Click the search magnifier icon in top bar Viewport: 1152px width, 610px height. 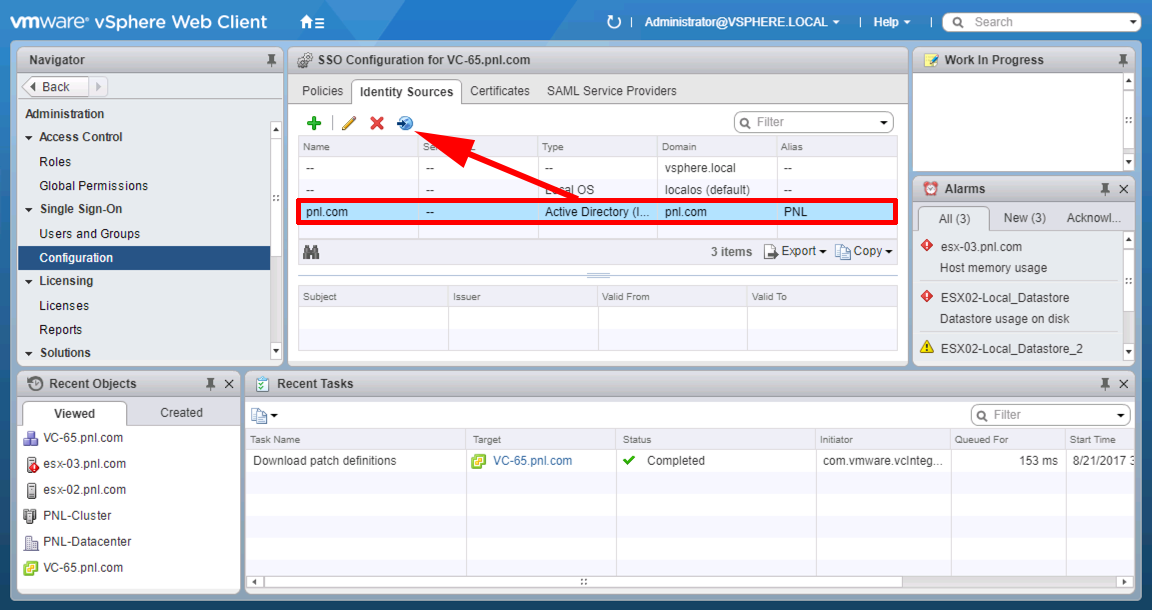(958, 22)
